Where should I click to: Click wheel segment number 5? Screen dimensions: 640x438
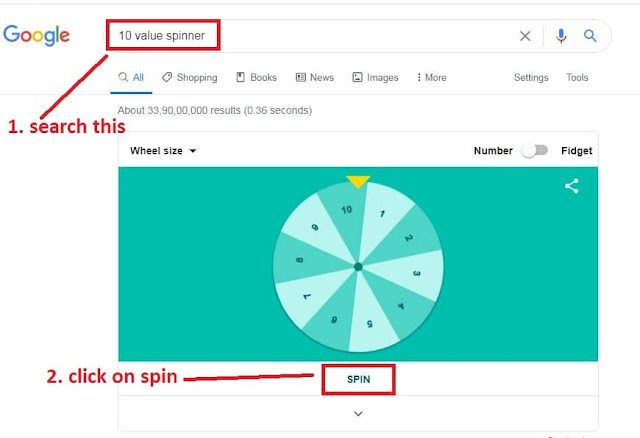[369, 324]
